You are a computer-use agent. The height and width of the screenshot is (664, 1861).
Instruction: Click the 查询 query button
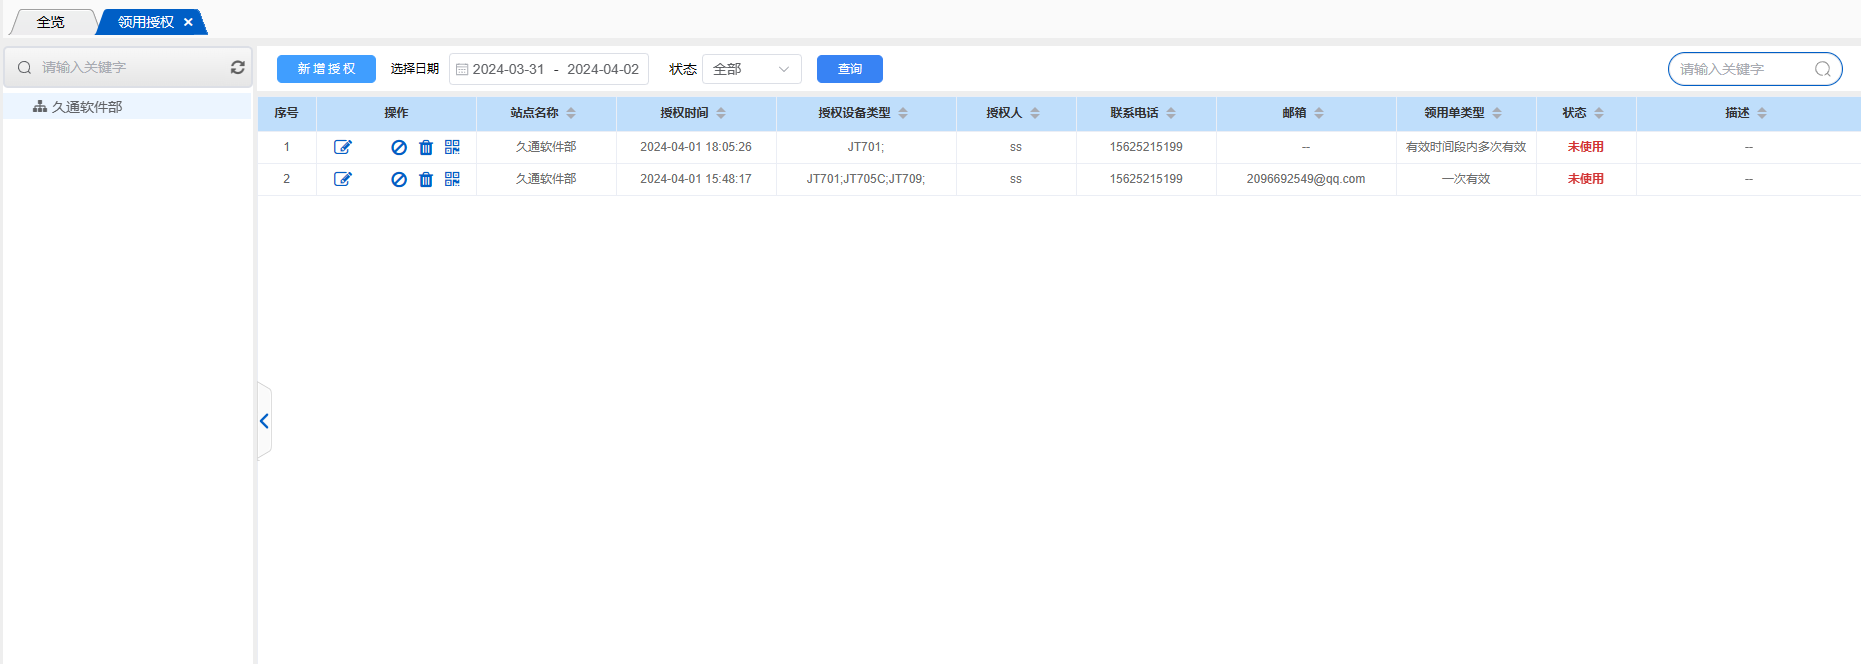(849, 69)
